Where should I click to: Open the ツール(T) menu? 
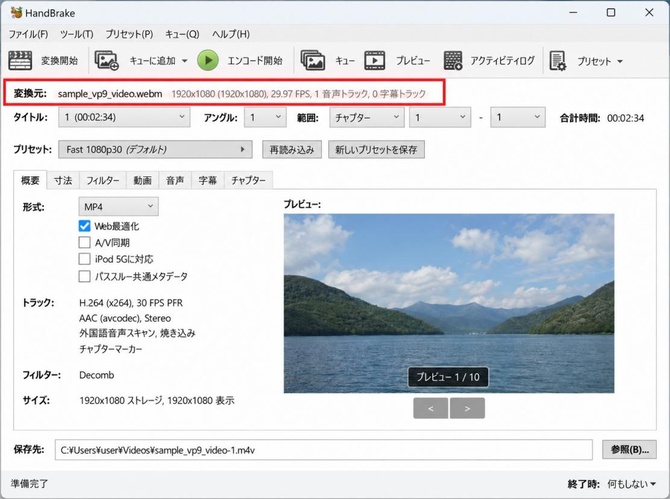76,34
